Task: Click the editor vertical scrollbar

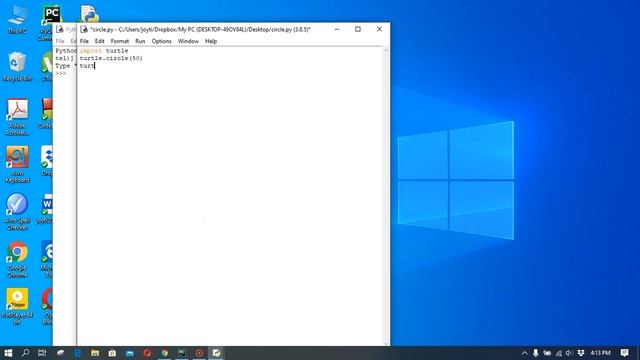Action: pos(386,196)
